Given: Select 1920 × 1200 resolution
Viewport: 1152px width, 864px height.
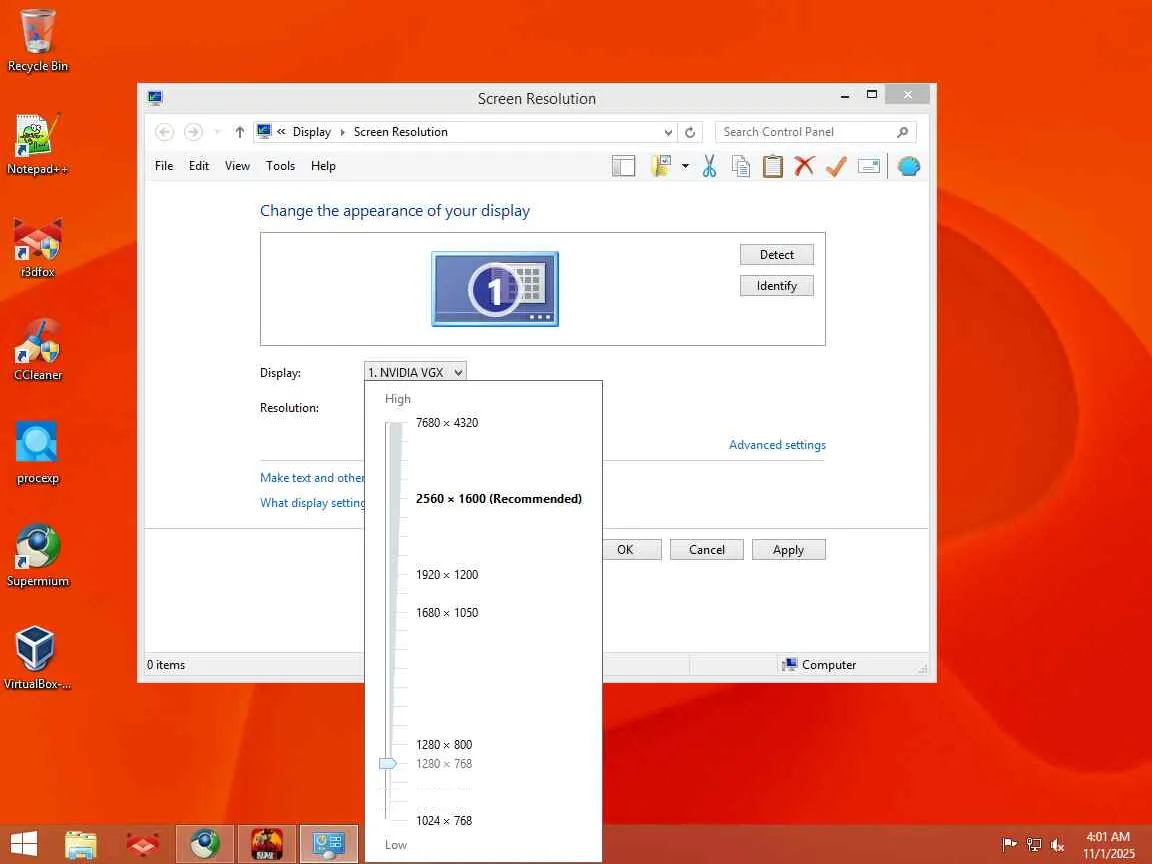Looking at the screenshot, I should tap(447, 575).
